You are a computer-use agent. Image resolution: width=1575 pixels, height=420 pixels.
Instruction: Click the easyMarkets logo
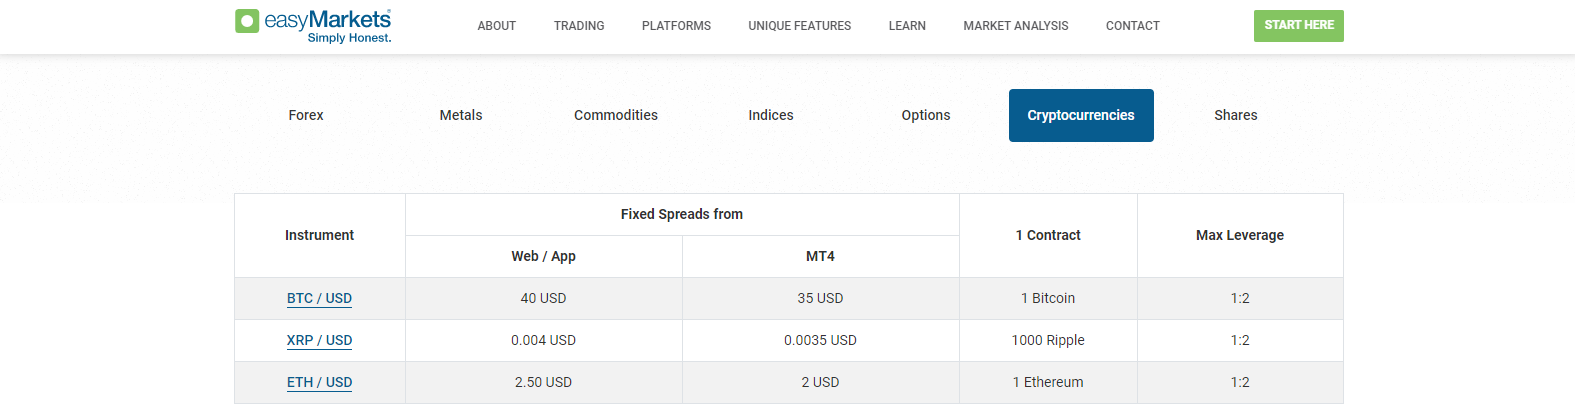point(313,26)
